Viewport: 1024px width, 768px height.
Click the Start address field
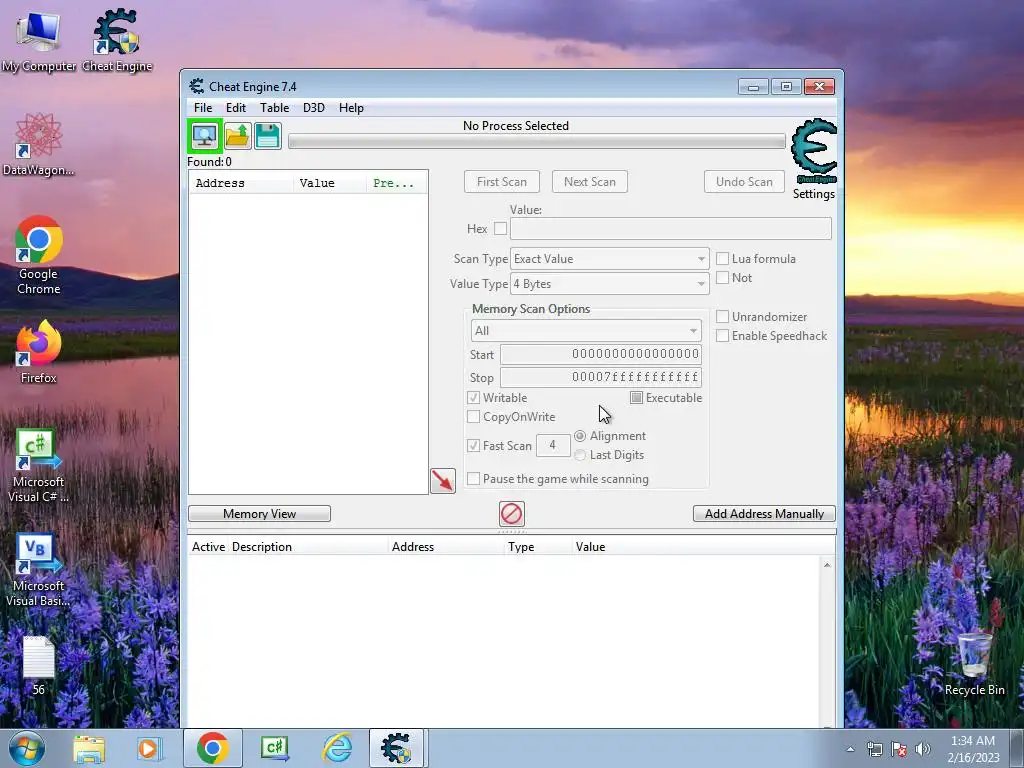pyautogui.click(x=601, y=354)
